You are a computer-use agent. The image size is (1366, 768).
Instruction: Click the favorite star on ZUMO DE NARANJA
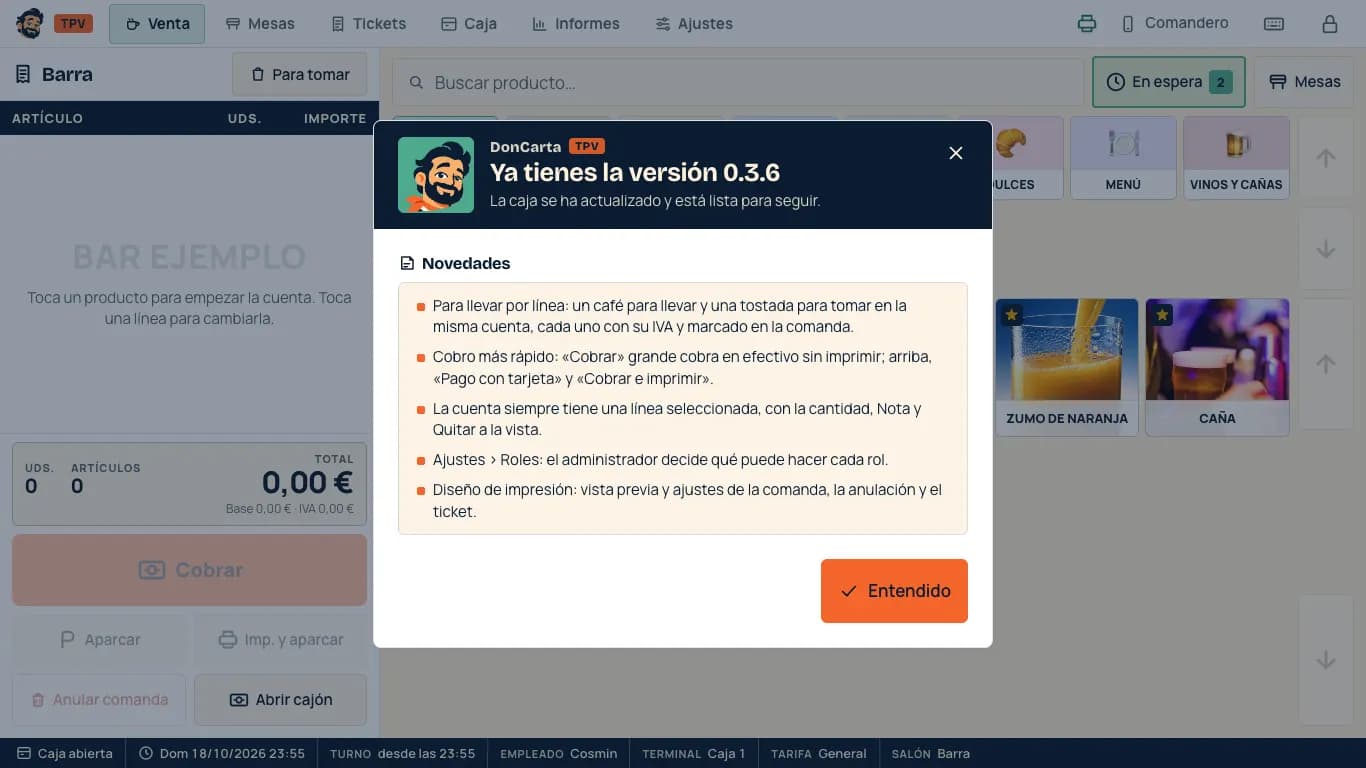1011,315
